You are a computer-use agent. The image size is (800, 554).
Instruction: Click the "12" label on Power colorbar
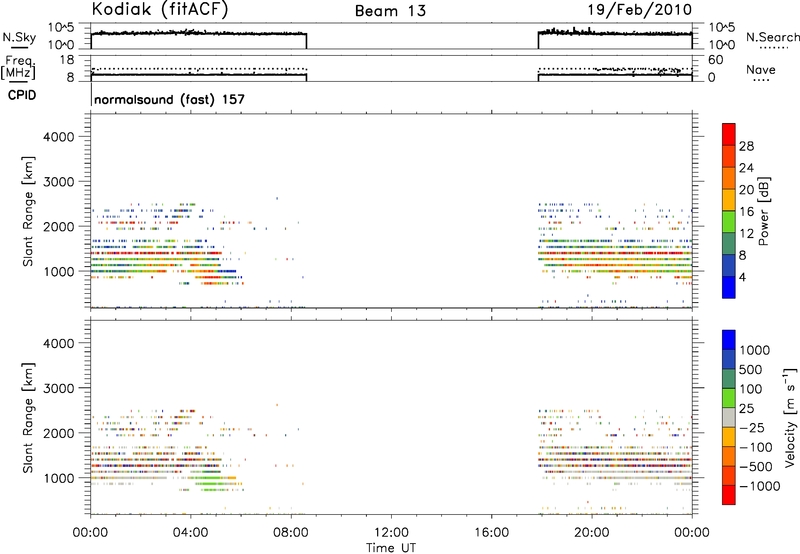[746, 234]
